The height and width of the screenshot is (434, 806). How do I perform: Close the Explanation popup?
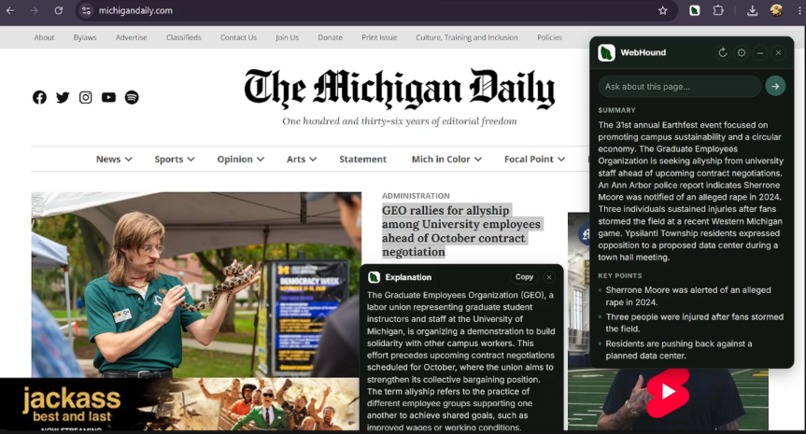549,277
